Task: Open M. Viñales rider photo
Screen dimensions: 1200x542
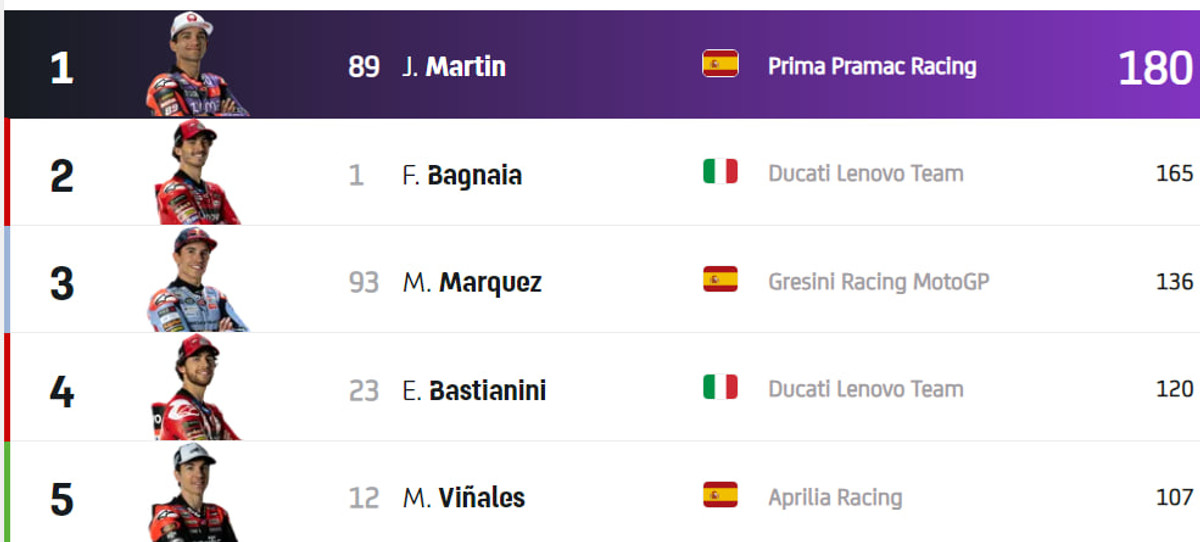Action: click(x=194, y=495)
